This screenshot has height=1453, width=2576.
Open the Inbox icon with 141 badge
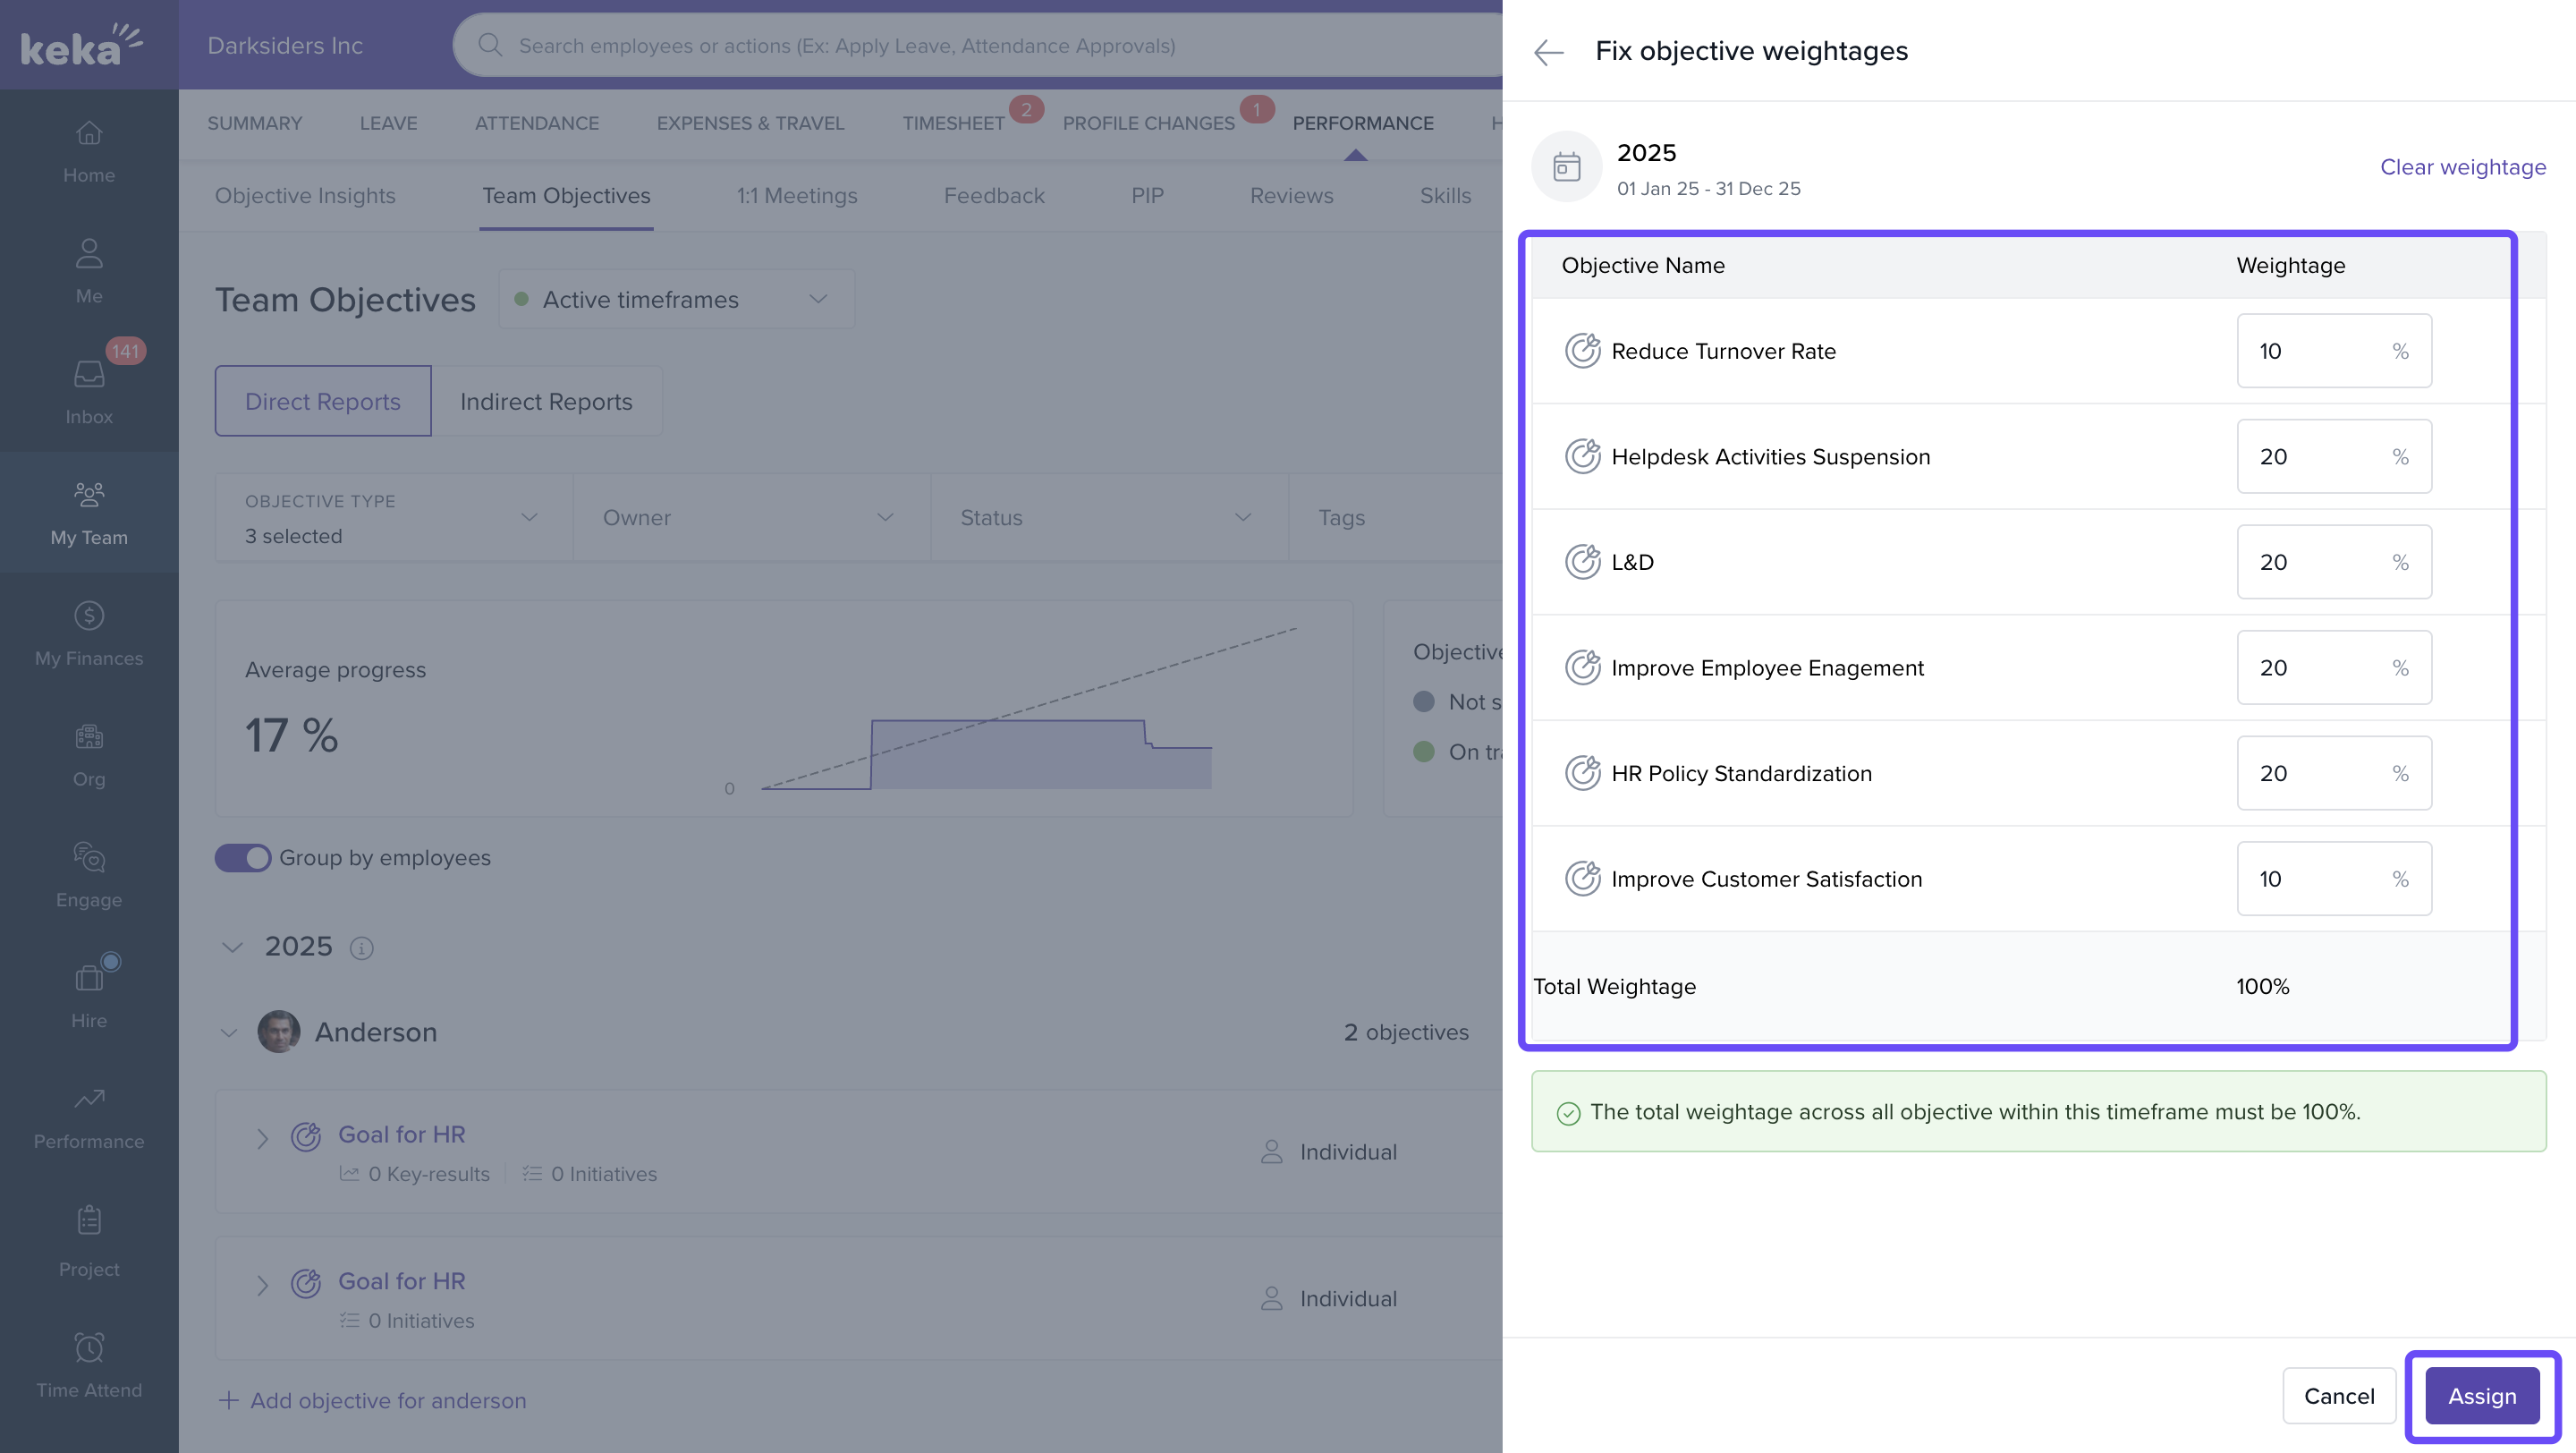[x=89, y=374]
